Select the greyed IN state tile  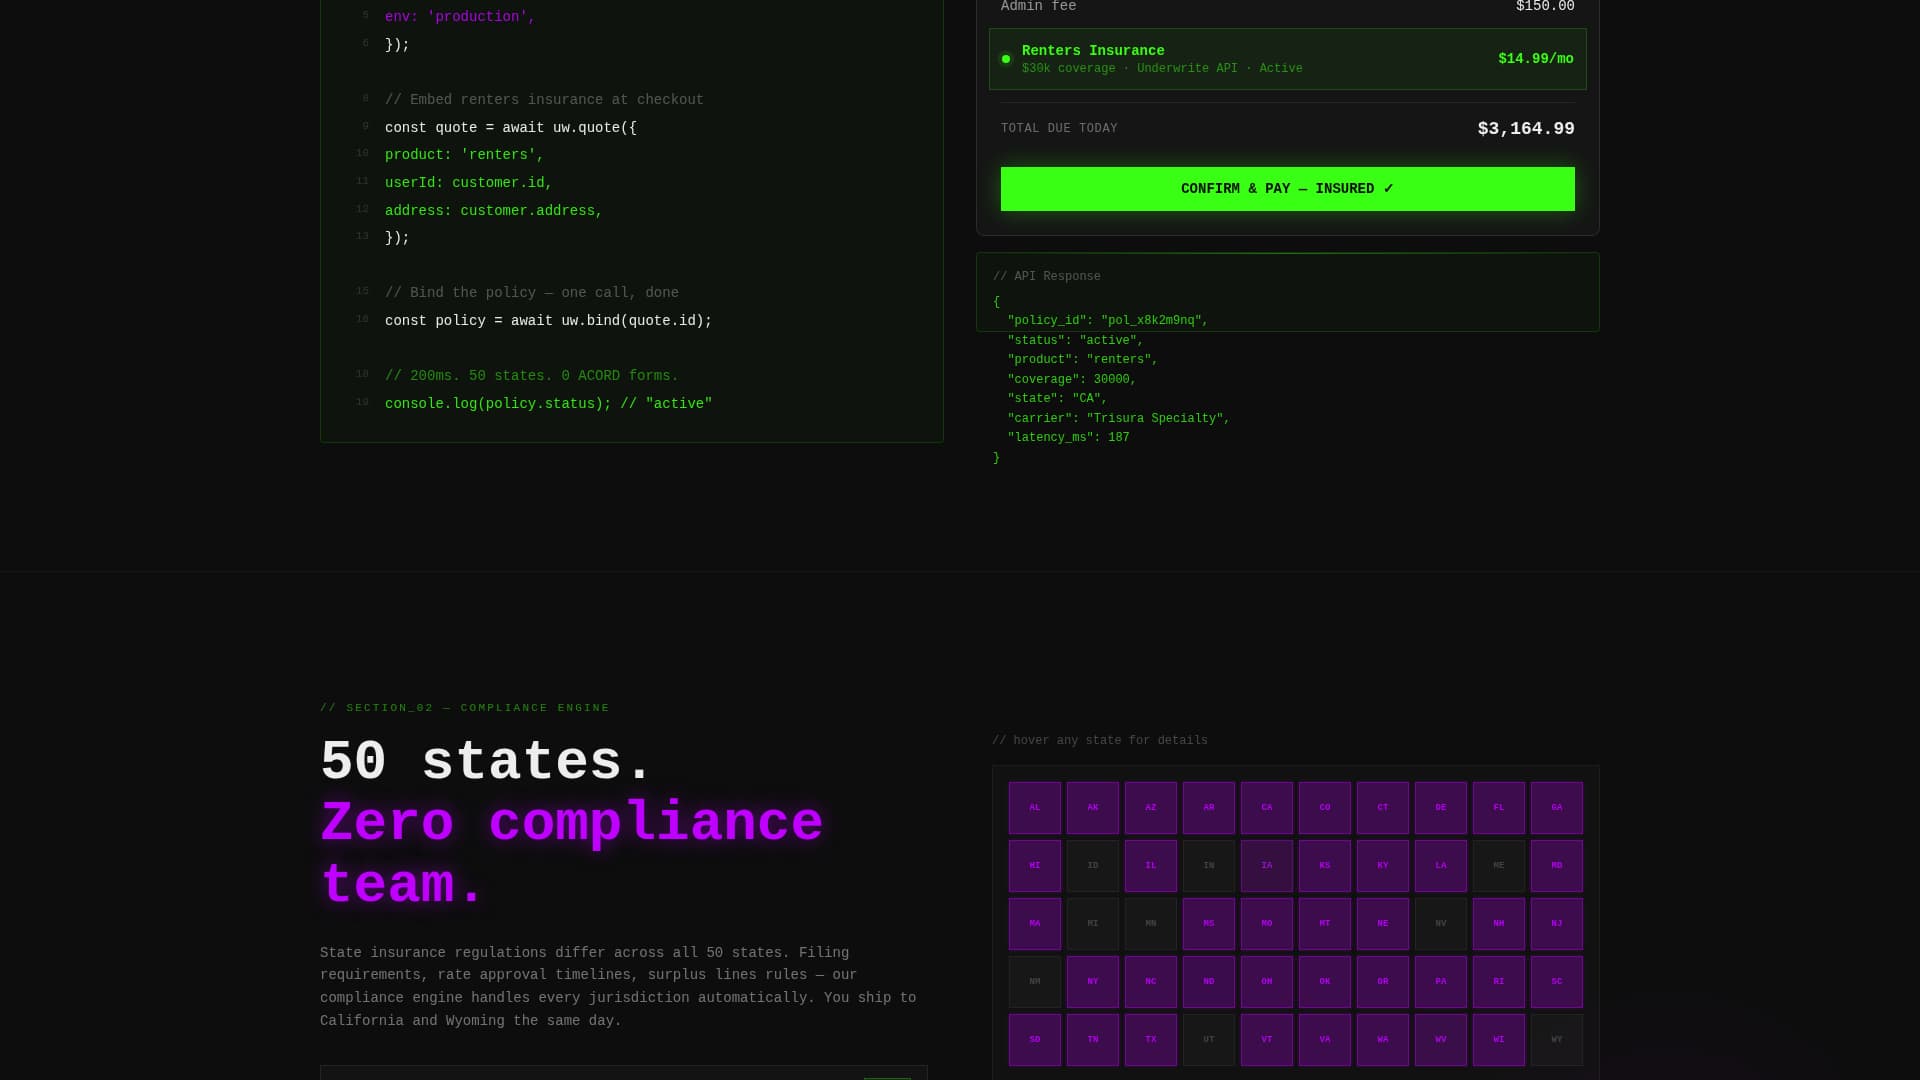coord(1209,866)
